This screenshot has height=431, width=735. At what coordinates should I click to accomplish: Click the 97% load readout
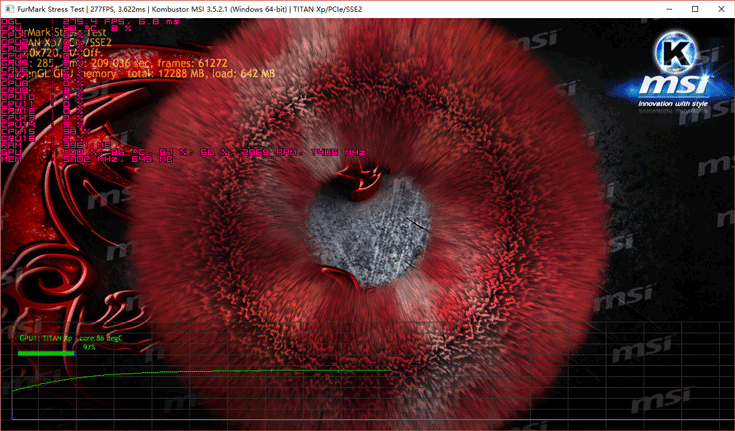(x=89, y=348)
